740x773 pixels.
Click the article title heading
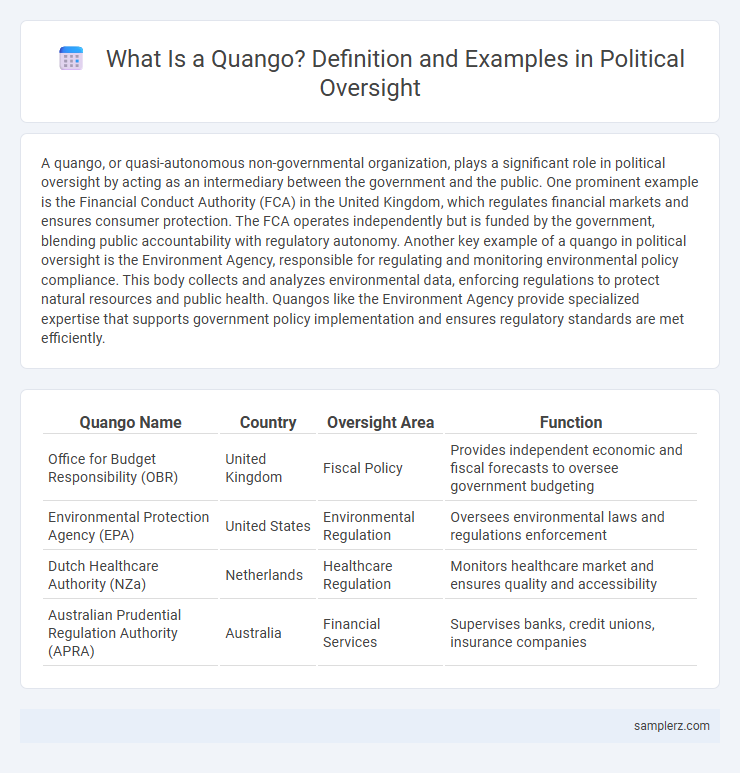[x=395, y=73]
